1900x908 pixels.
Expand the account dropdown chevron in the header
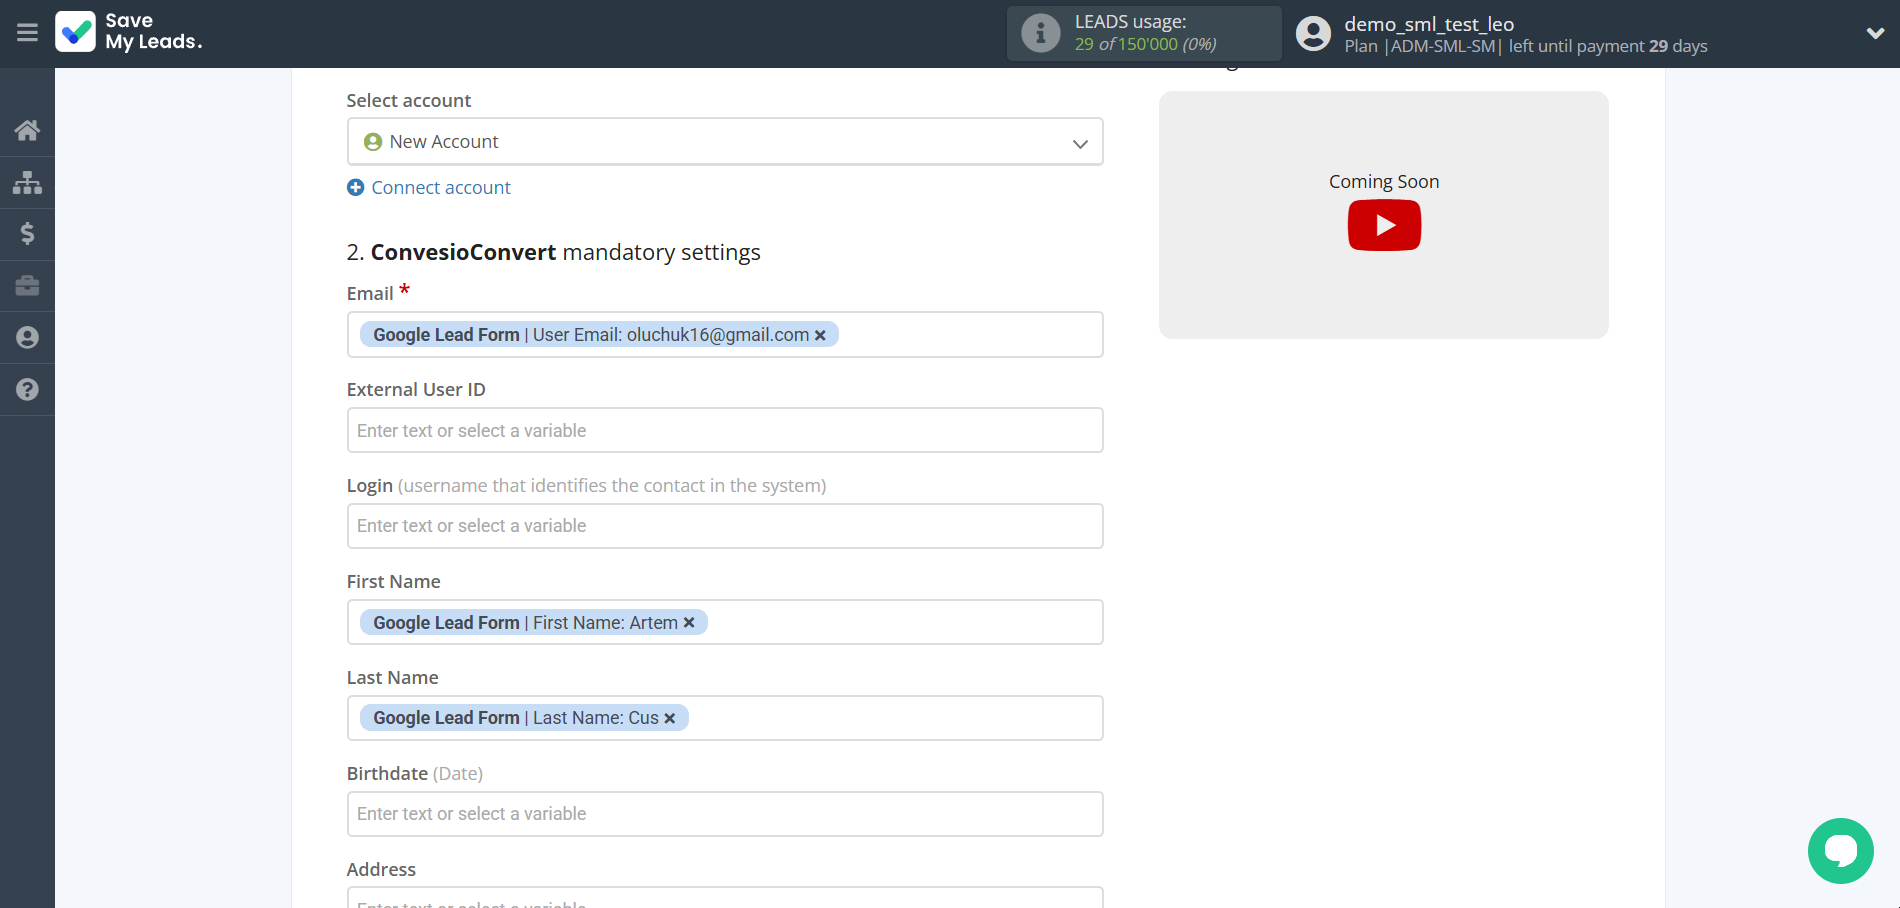(1875, 33)
